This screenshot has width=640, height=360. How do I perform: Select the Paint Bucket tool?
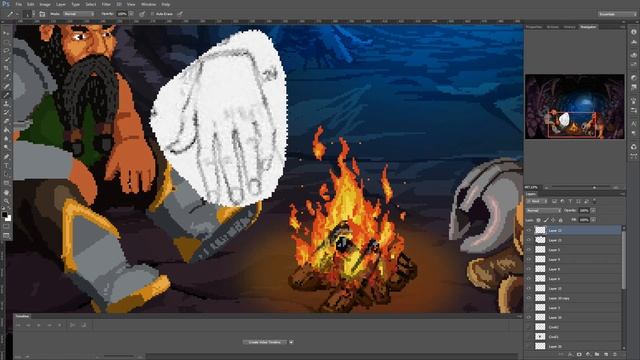coord(6,130)
